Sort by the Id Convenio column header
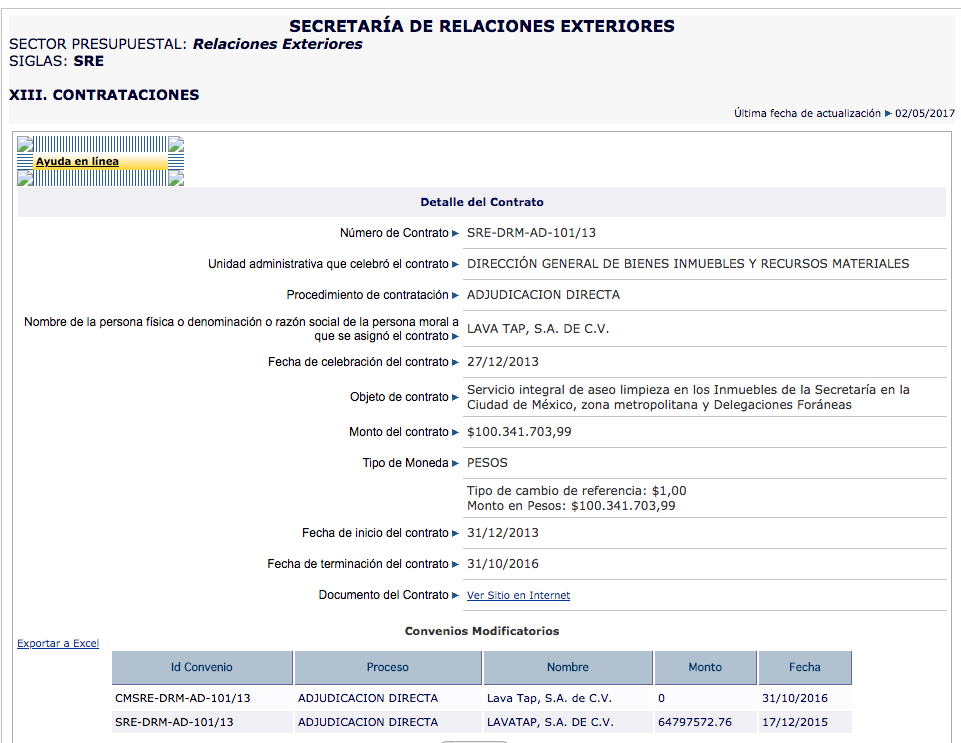Image resolution: width=961 pixels, height=743 pixels. [202, 667]
